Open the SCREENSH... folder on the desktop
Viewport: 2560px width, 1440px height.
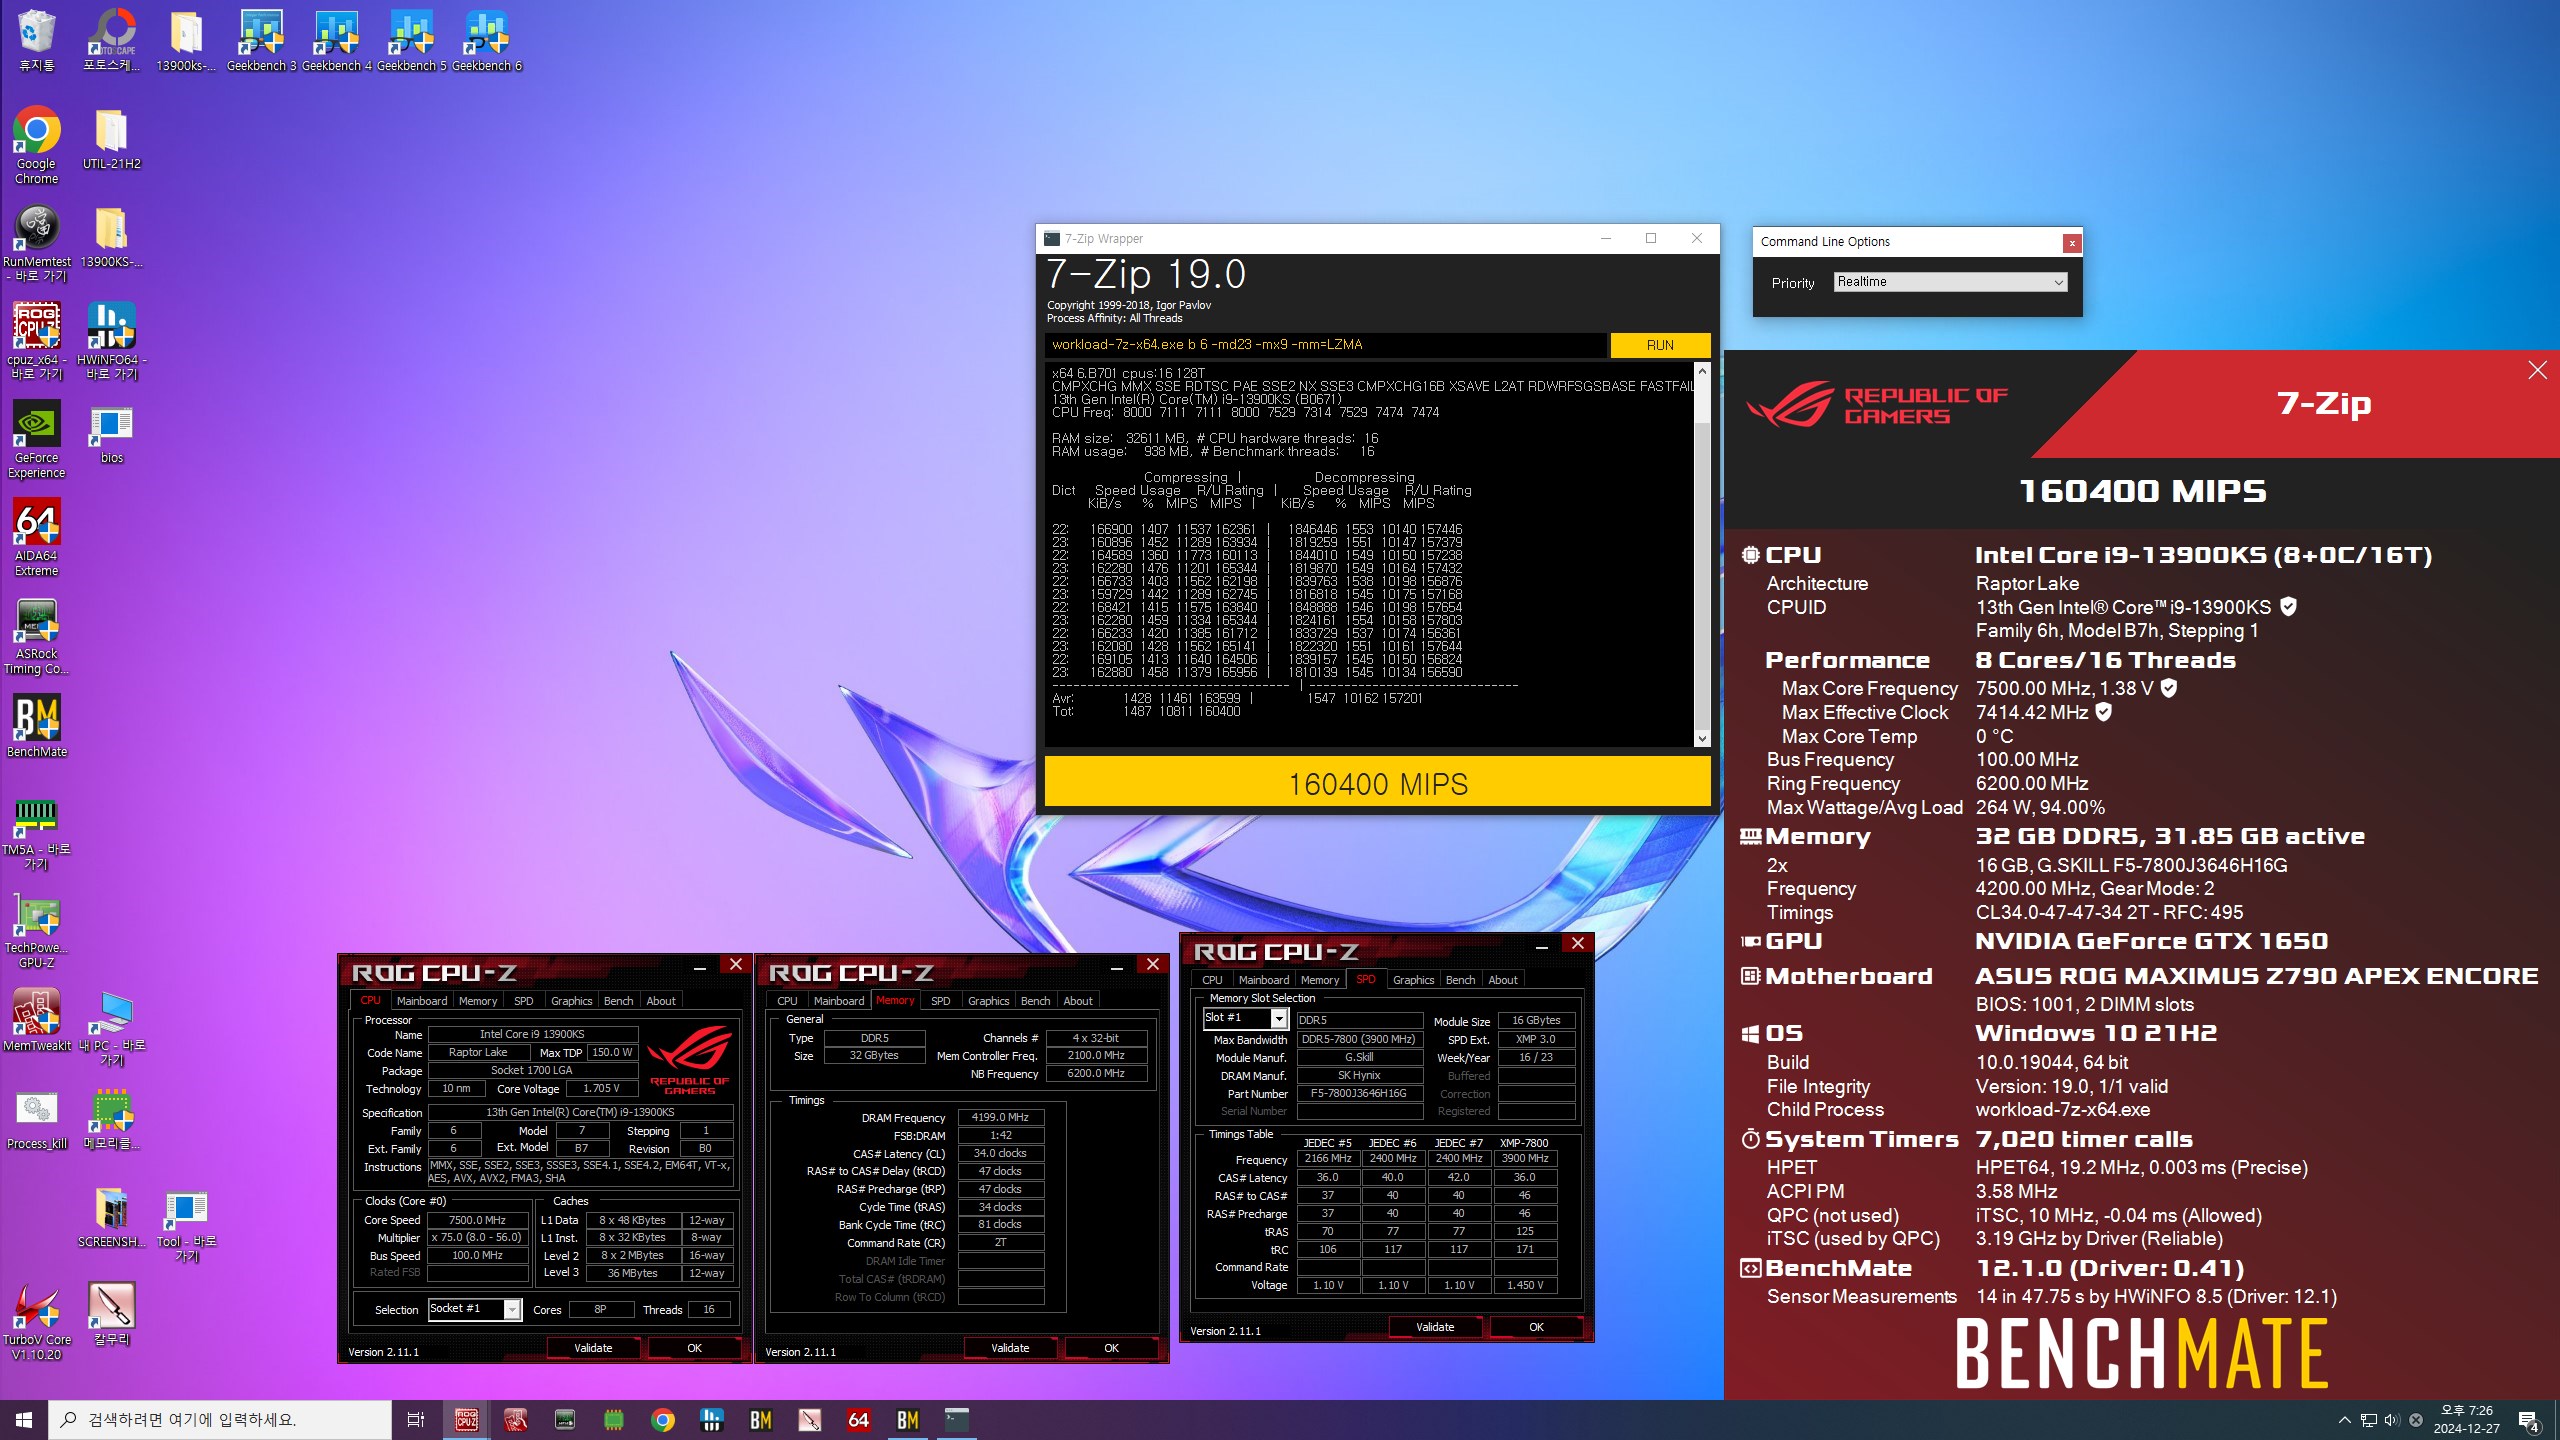pos(112,1216)
